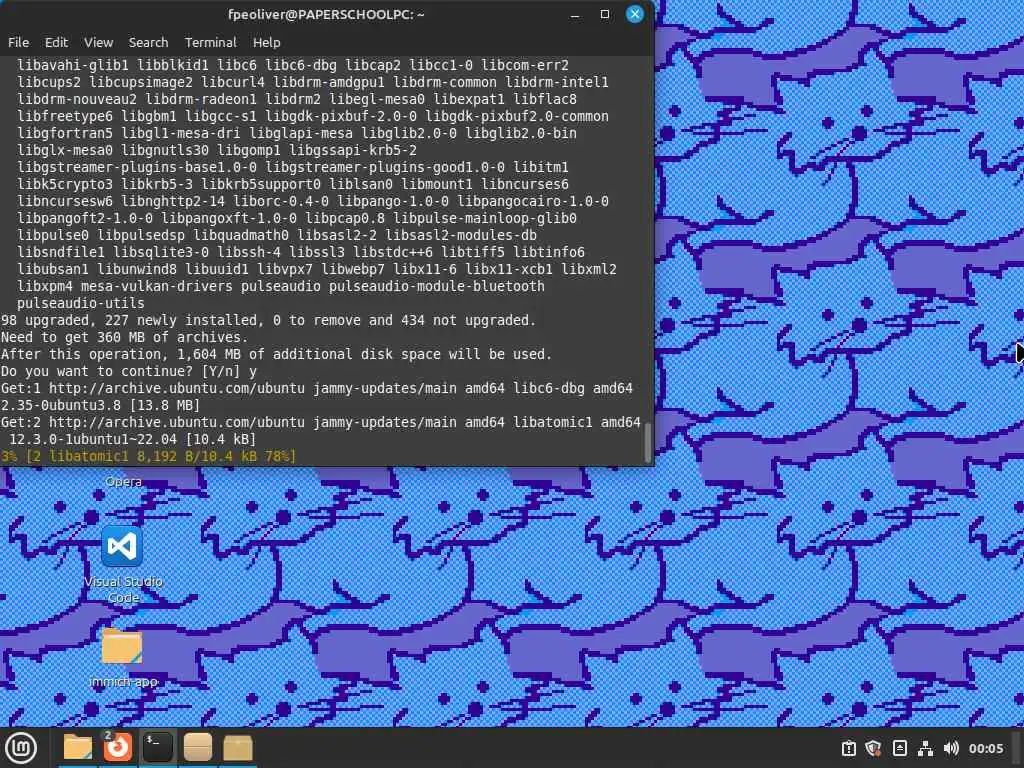1024x768 pixels.
Task: Maximize the terminal window
Action: (605, 14)
